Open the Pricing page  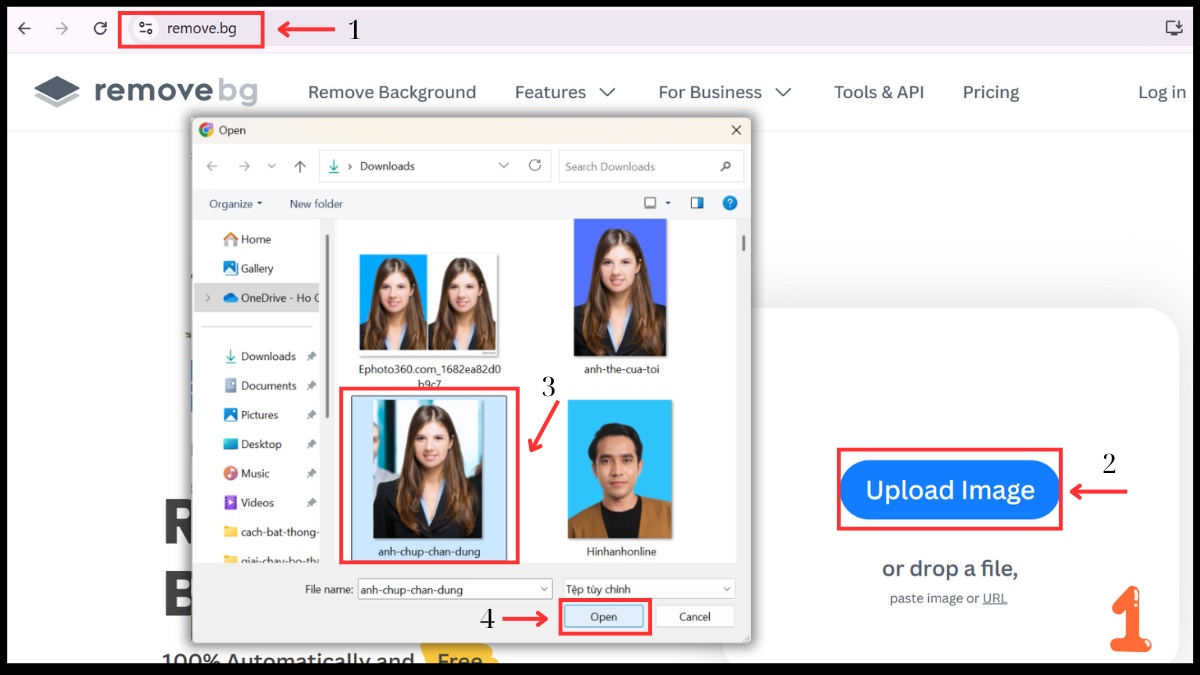point(990,92)
